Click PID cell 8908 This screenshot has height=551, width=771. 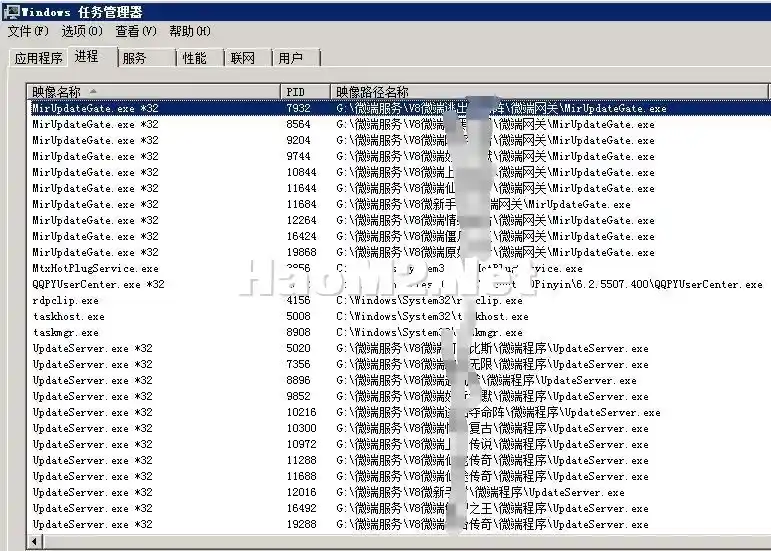tap(298, 332)
